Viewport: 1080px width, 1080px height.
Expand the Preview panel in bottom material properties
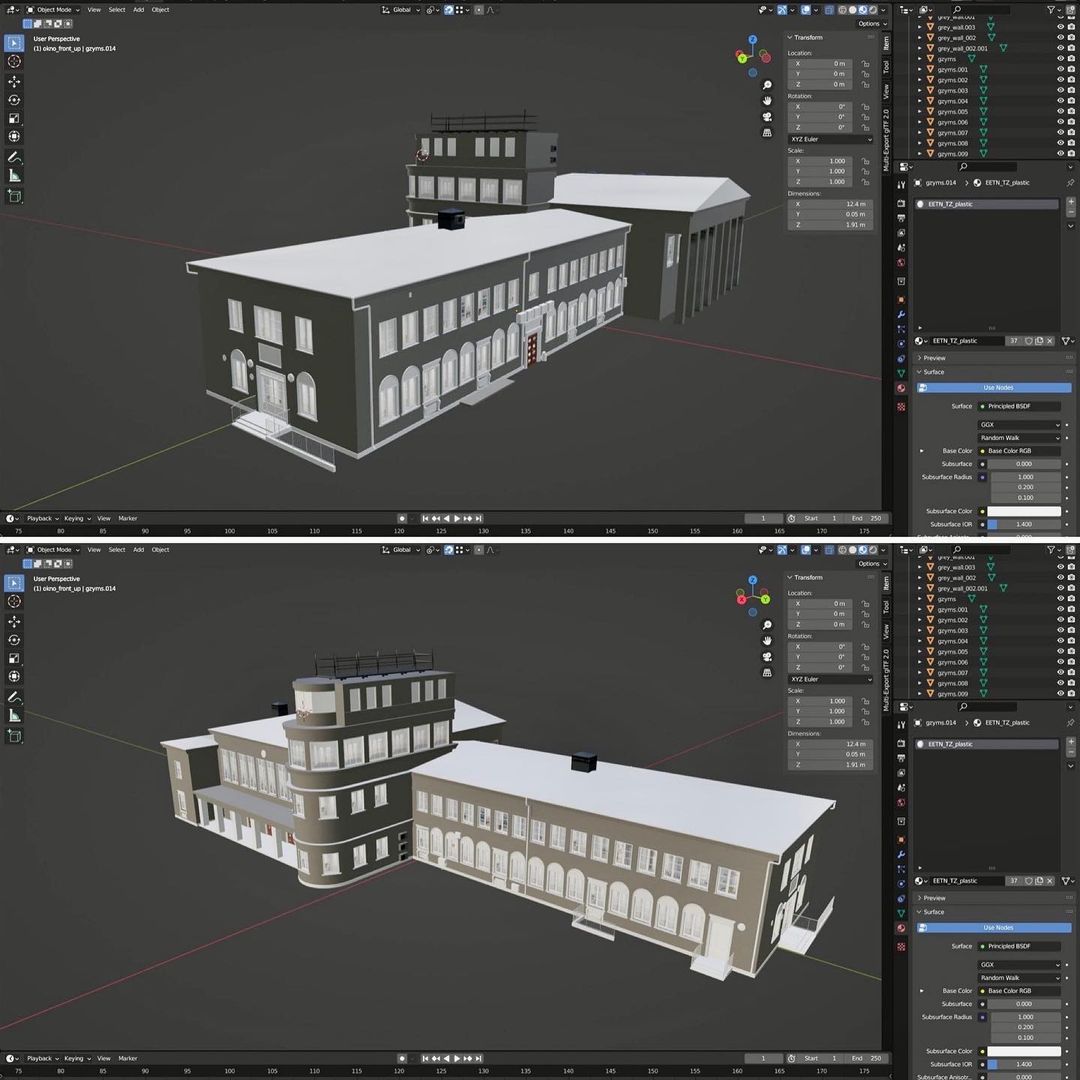tap(934, 898)
